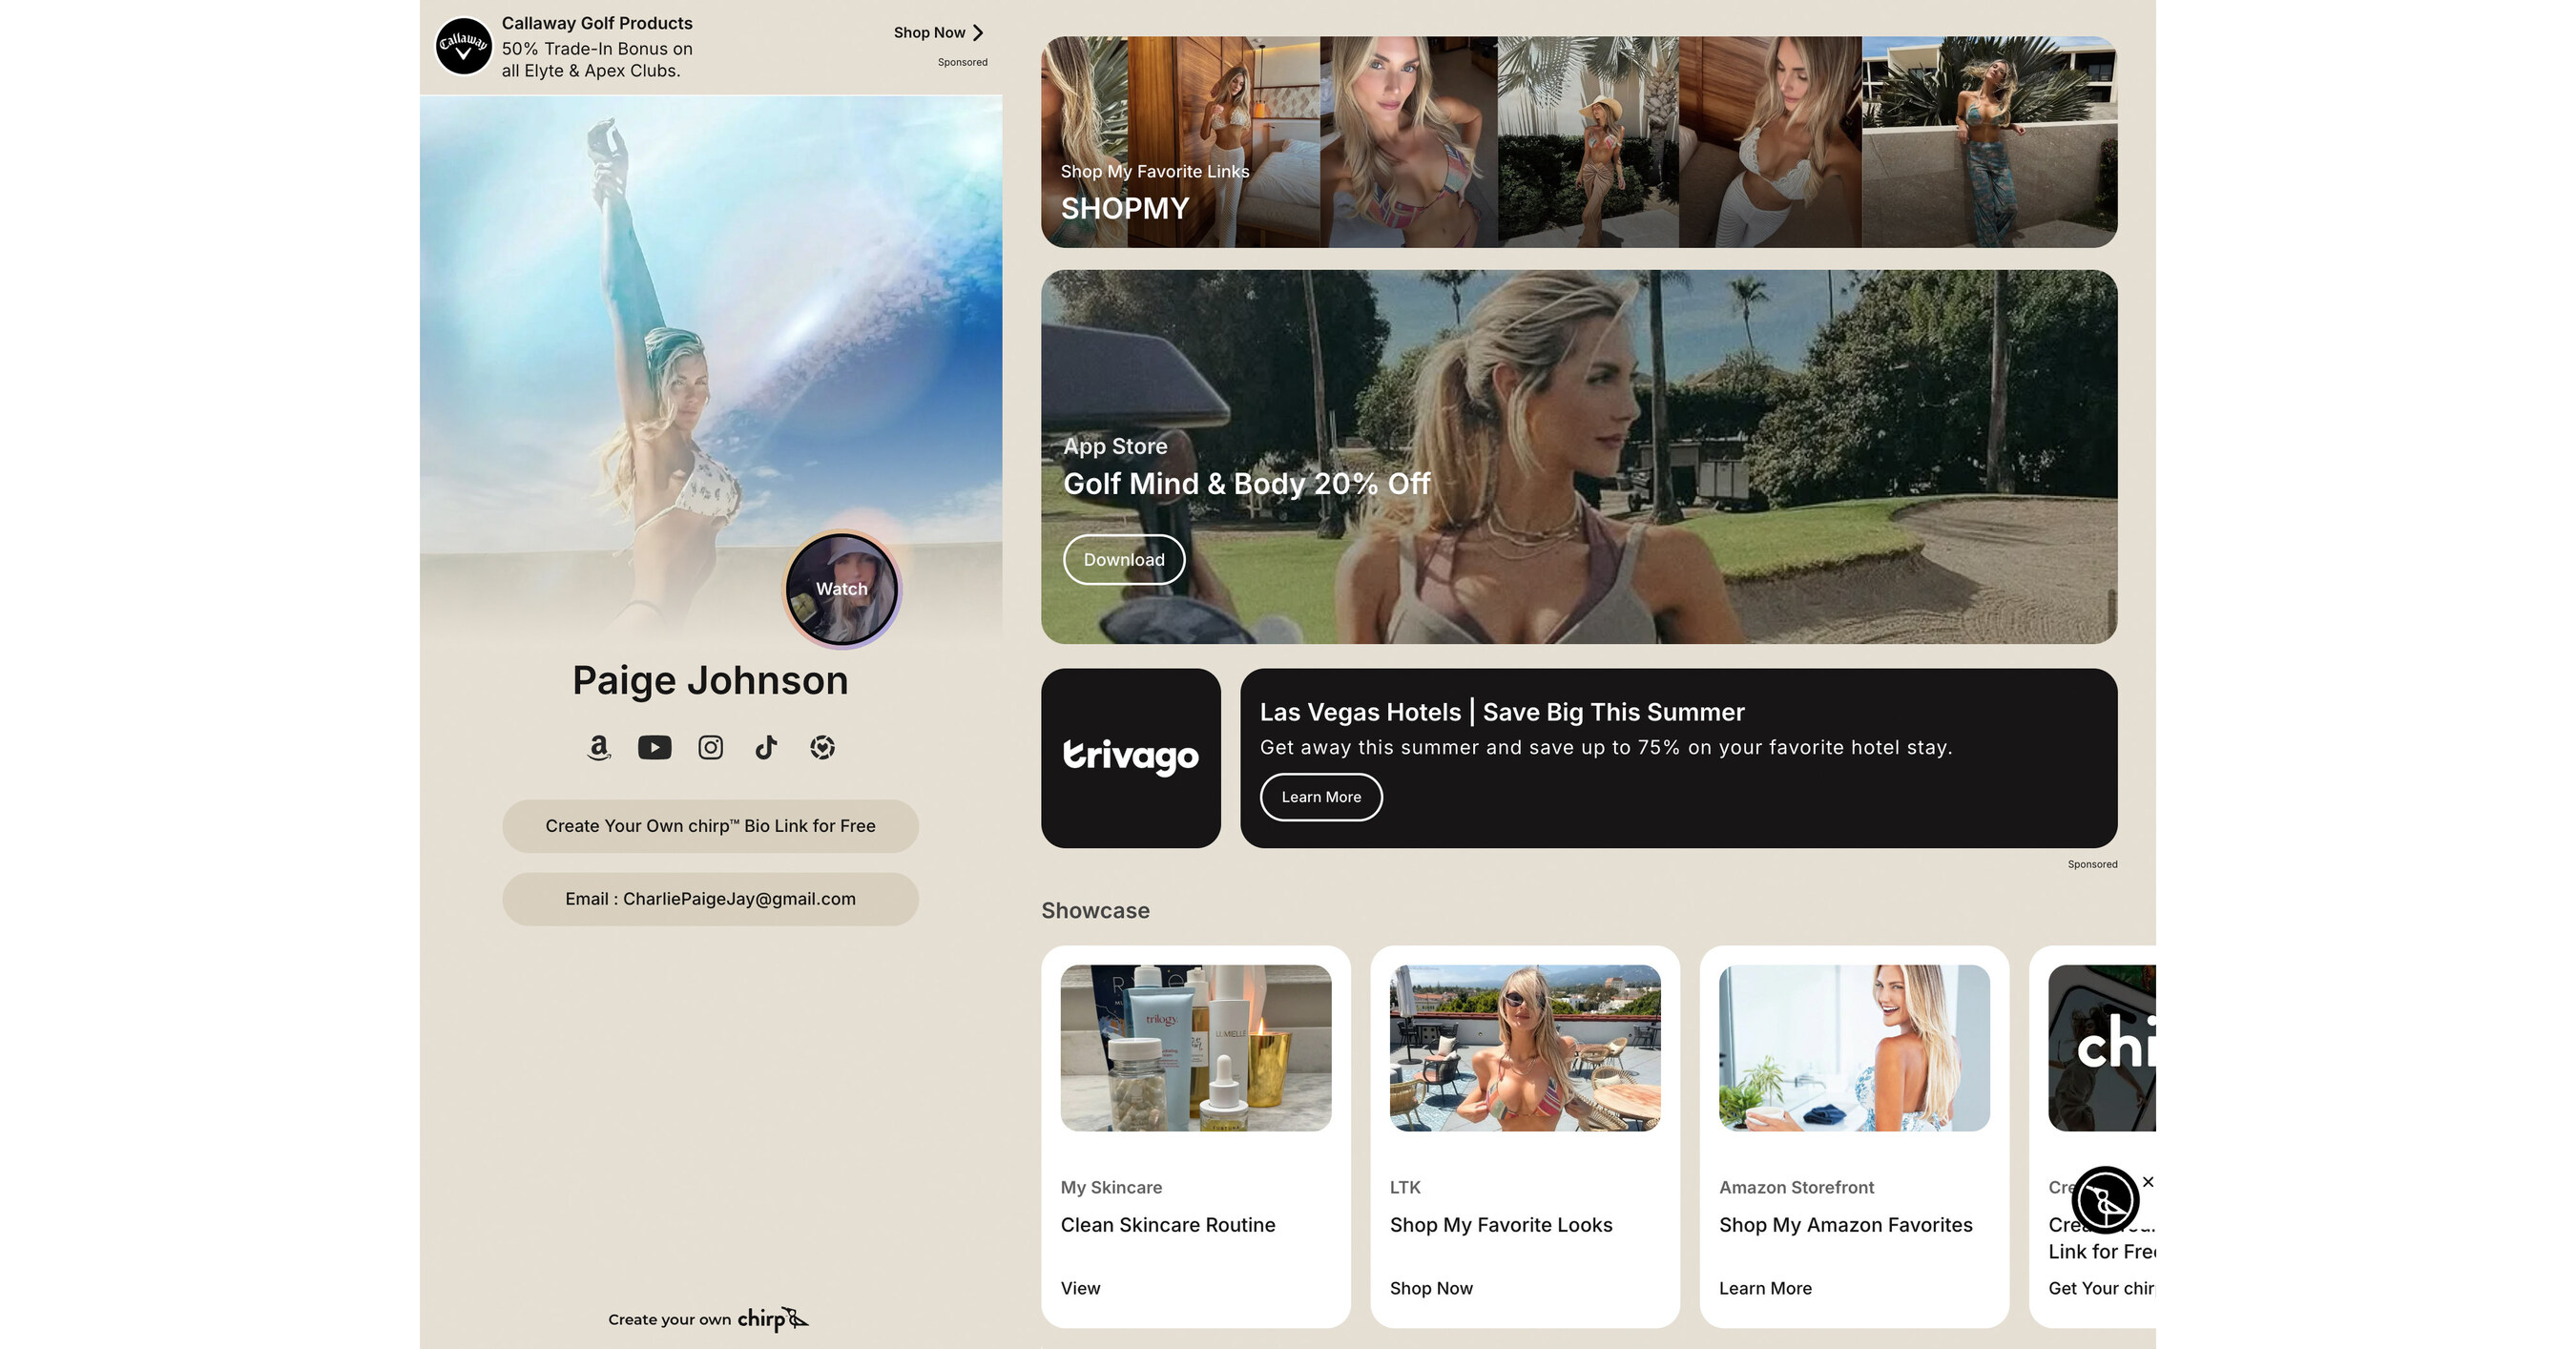Click the Shop My Amazon Favorites title

[1846, 1225]
